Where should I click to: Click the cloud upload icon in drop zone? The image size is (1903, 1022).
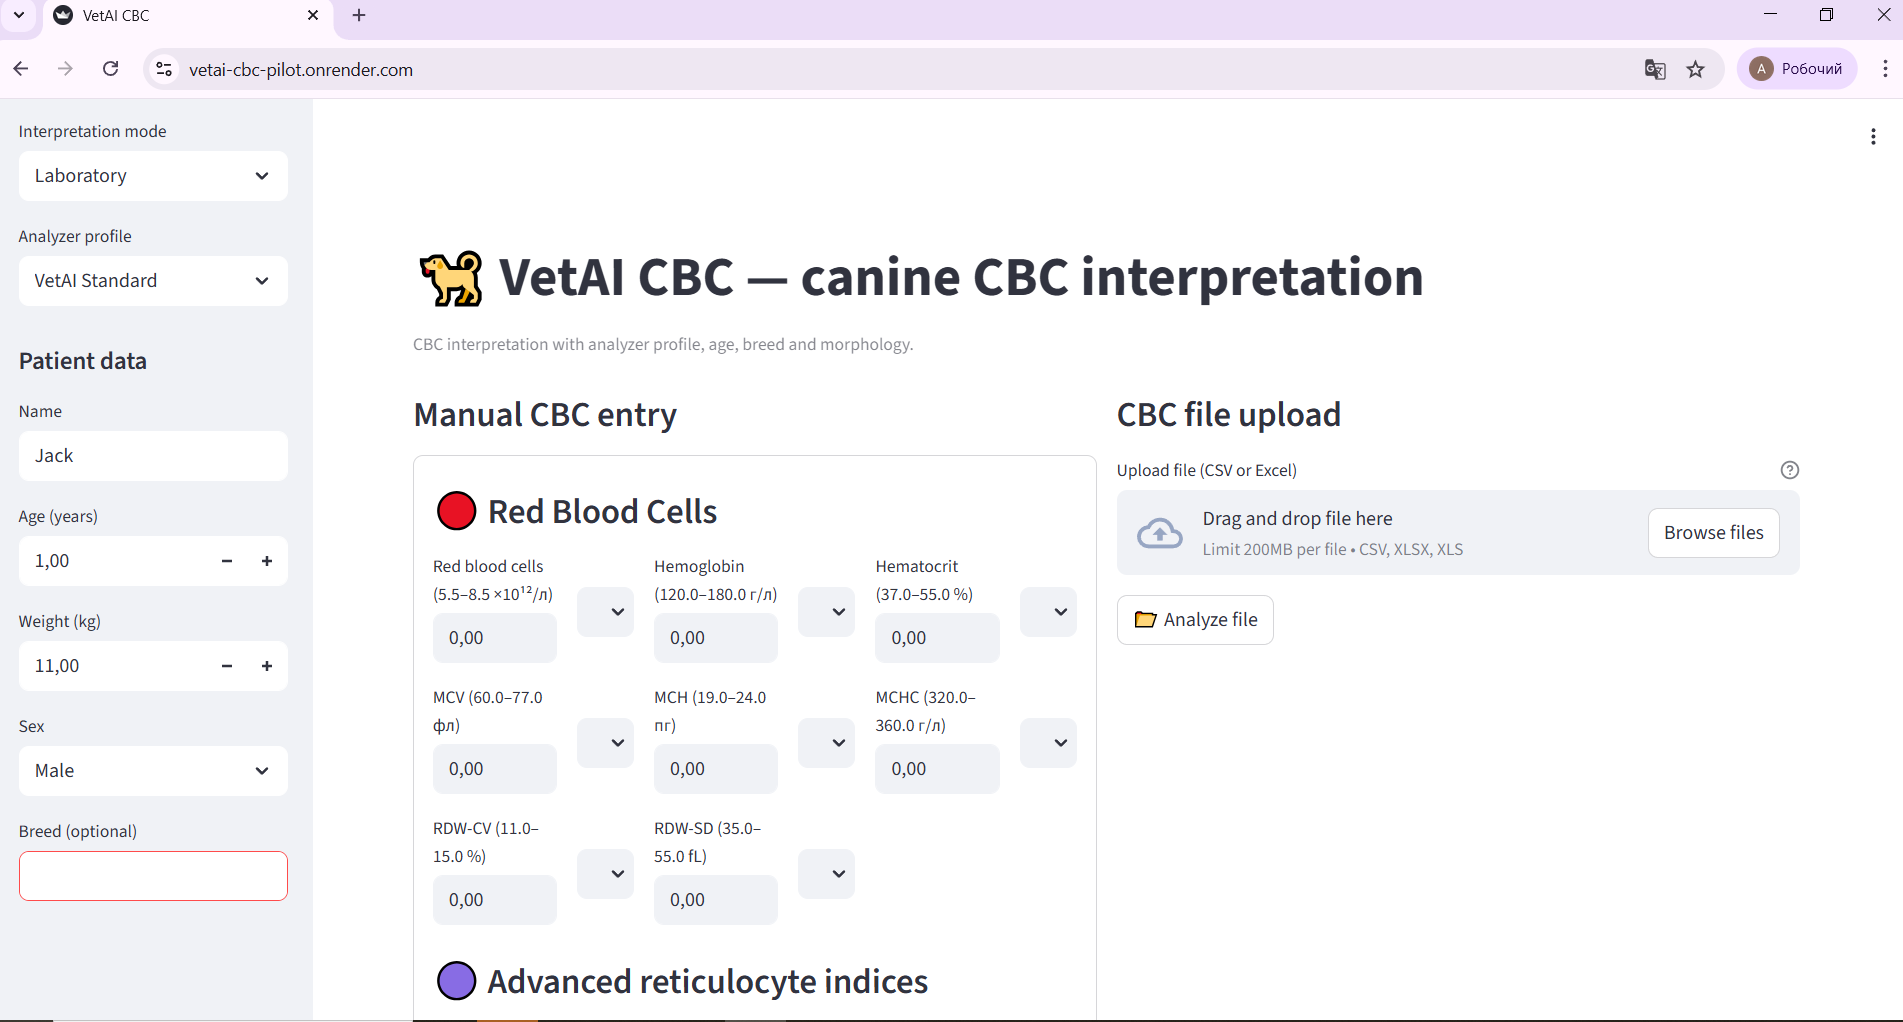tap(1159, 532)
